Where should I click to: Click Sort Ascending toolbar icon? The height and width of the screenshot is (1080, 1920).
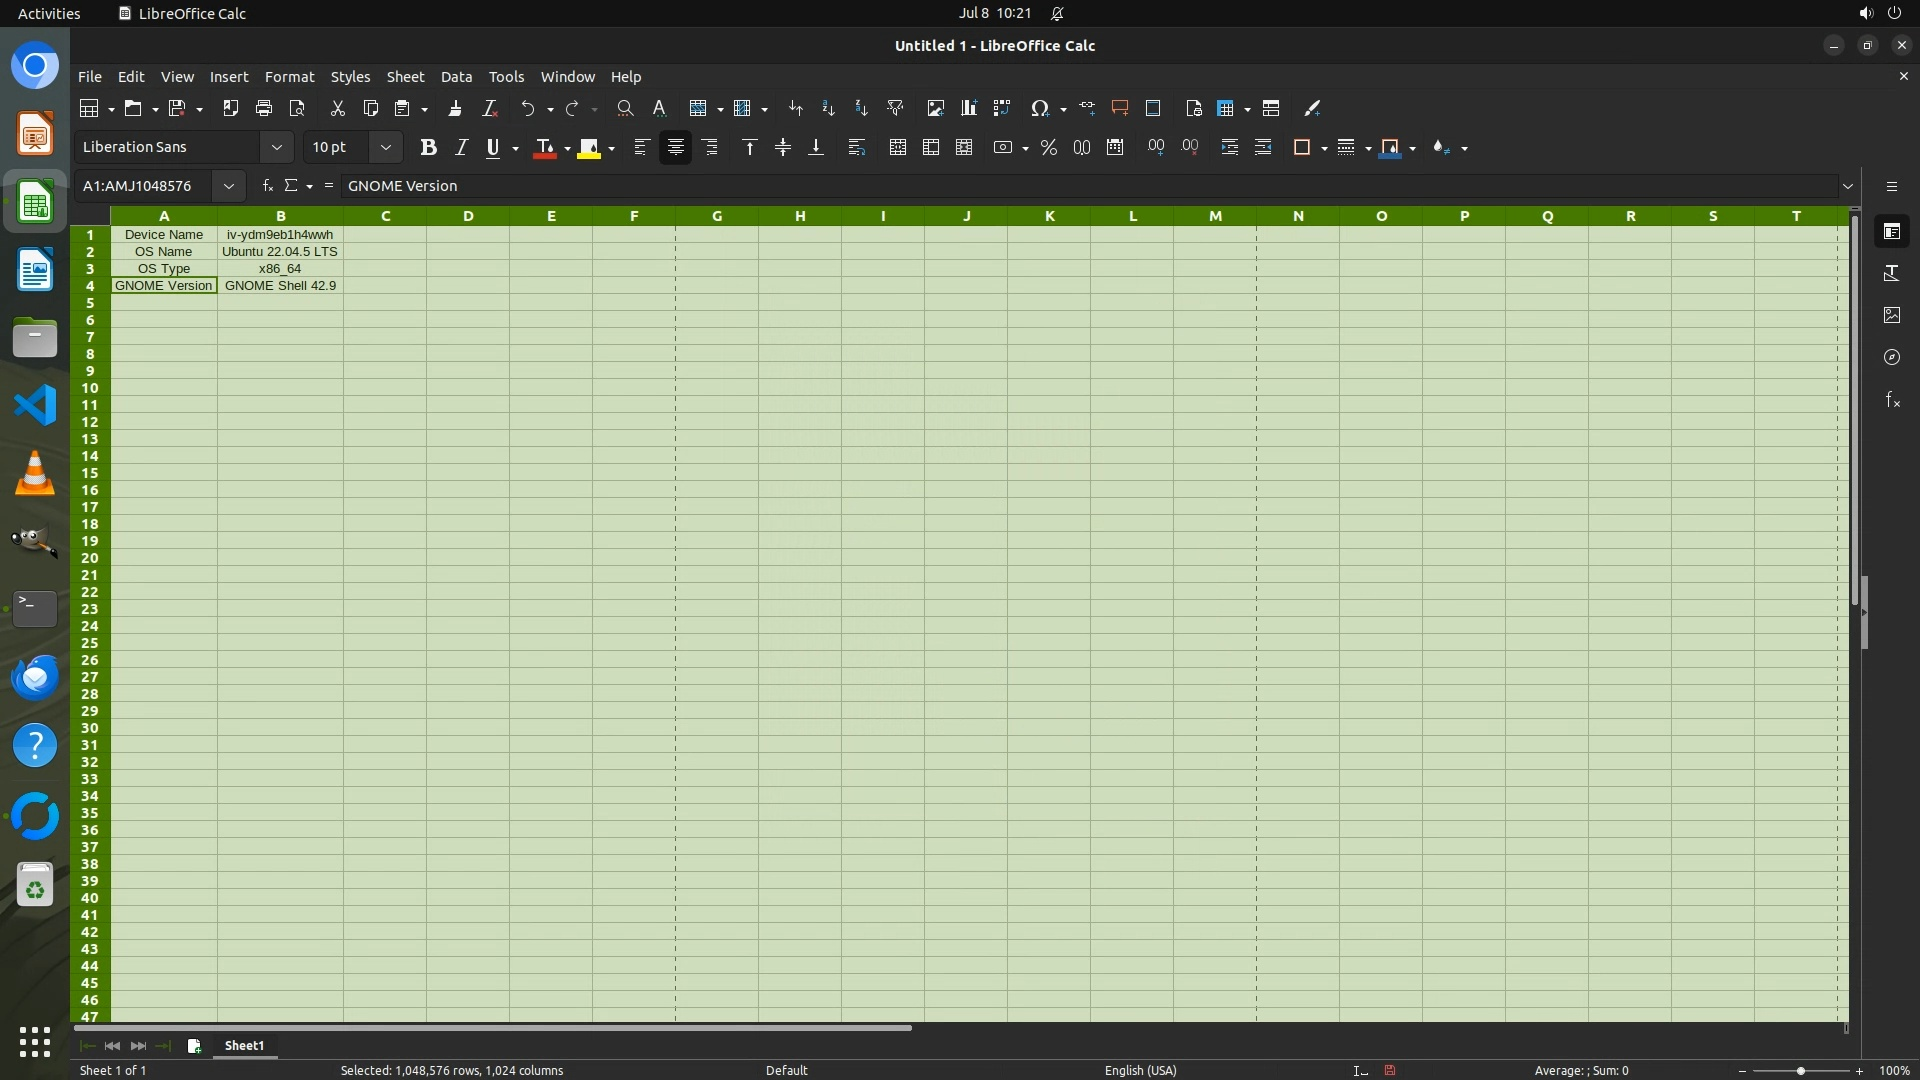tap(828, 108)
